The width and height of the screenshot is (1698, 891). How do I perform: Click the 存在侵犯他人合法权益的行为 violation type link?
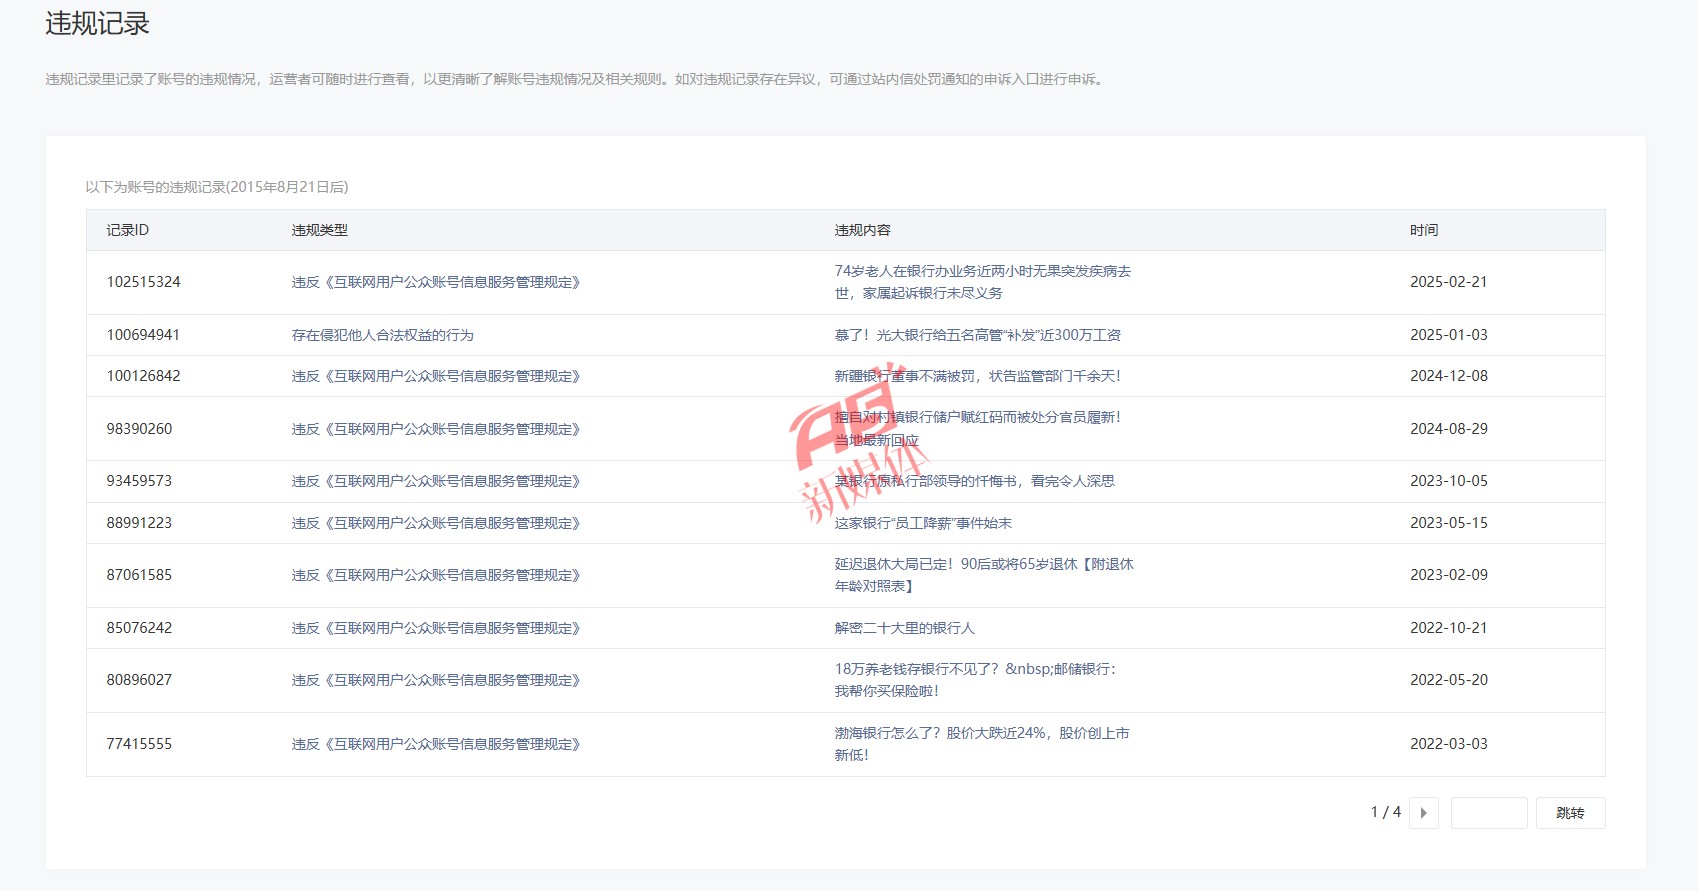[x=382, y=335]
